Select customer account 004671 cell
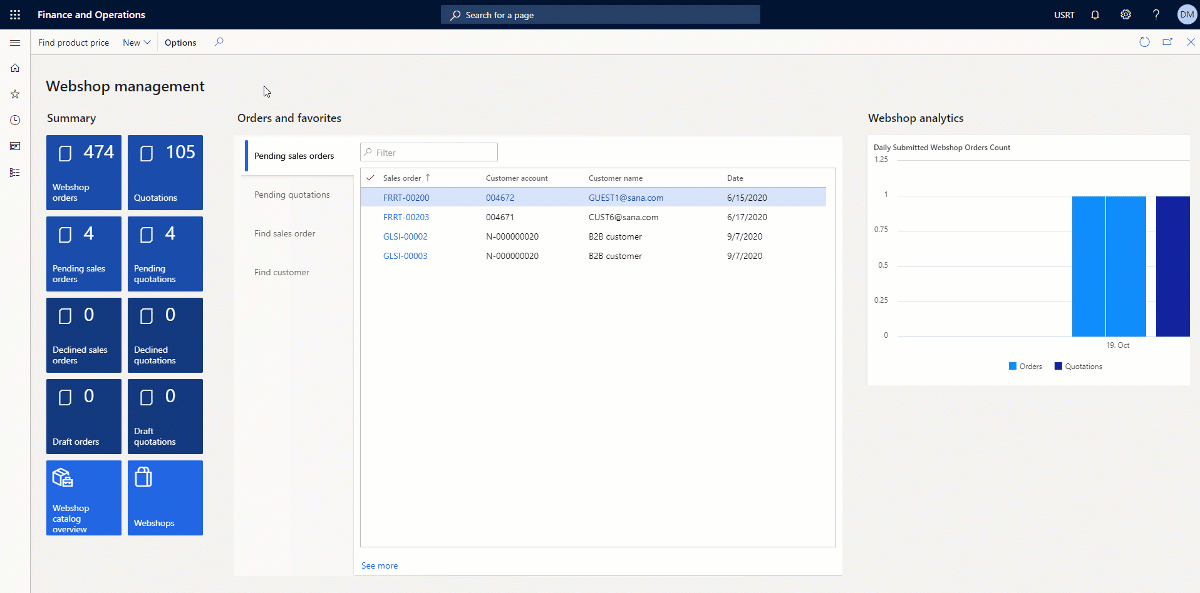 (x=500, y=217)
